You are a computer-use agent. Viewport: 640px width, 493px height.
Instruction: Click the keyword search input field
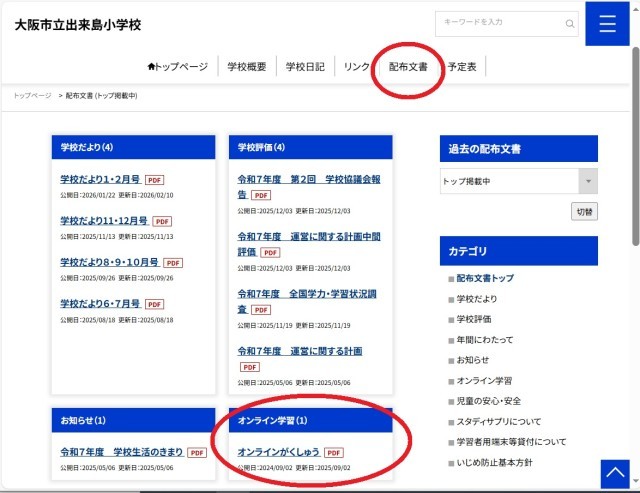pyautogui.click(x=498, y=24)
